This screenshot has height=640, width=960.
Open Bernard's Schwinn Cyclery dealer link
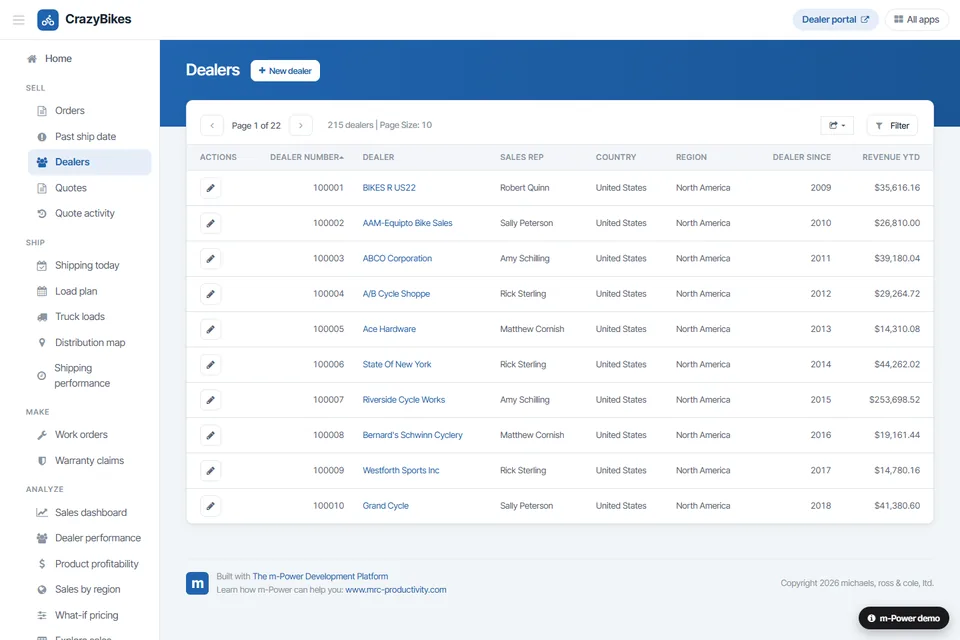pyautogui.click(x=413, y=435)
